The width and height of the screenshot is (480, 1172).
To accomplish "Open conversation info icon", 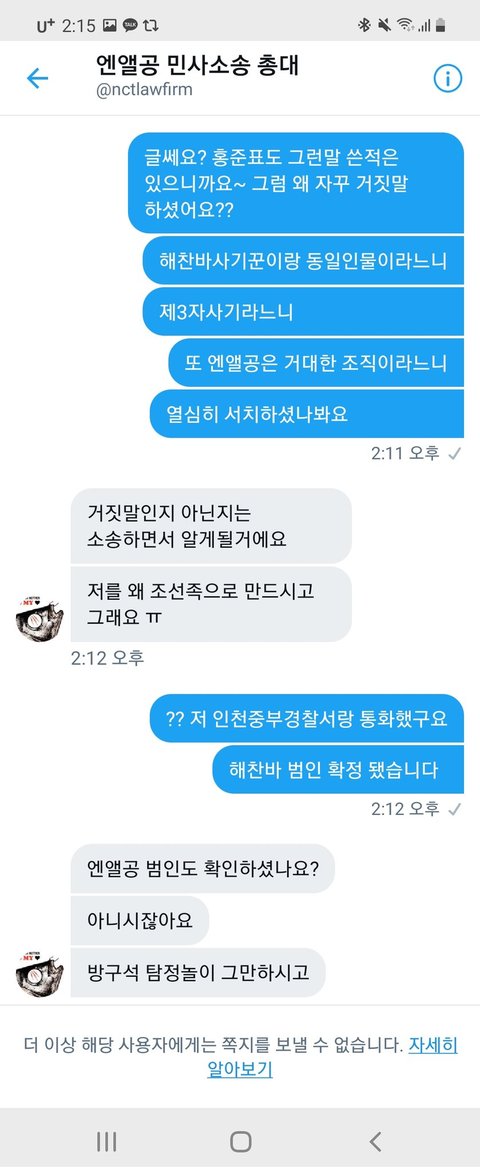I will [448, 77].
